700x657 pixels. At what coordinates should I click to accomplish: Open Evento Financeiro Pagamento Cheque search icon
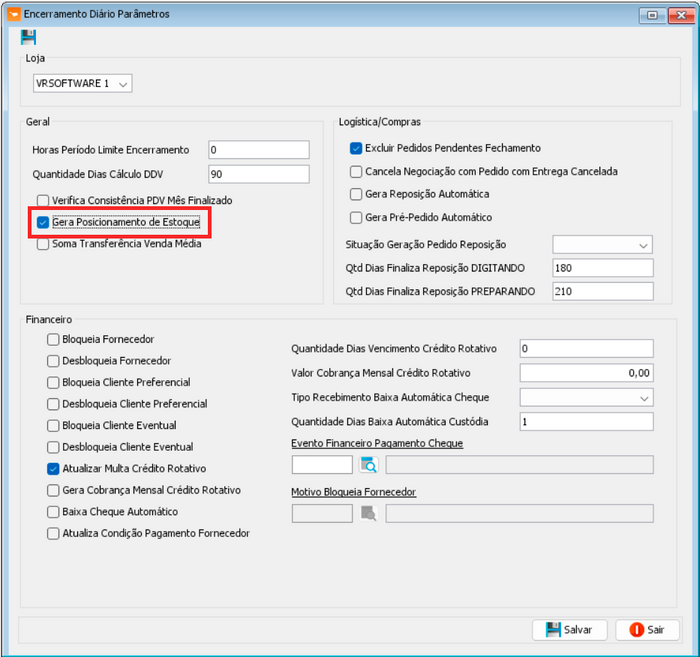368,464
